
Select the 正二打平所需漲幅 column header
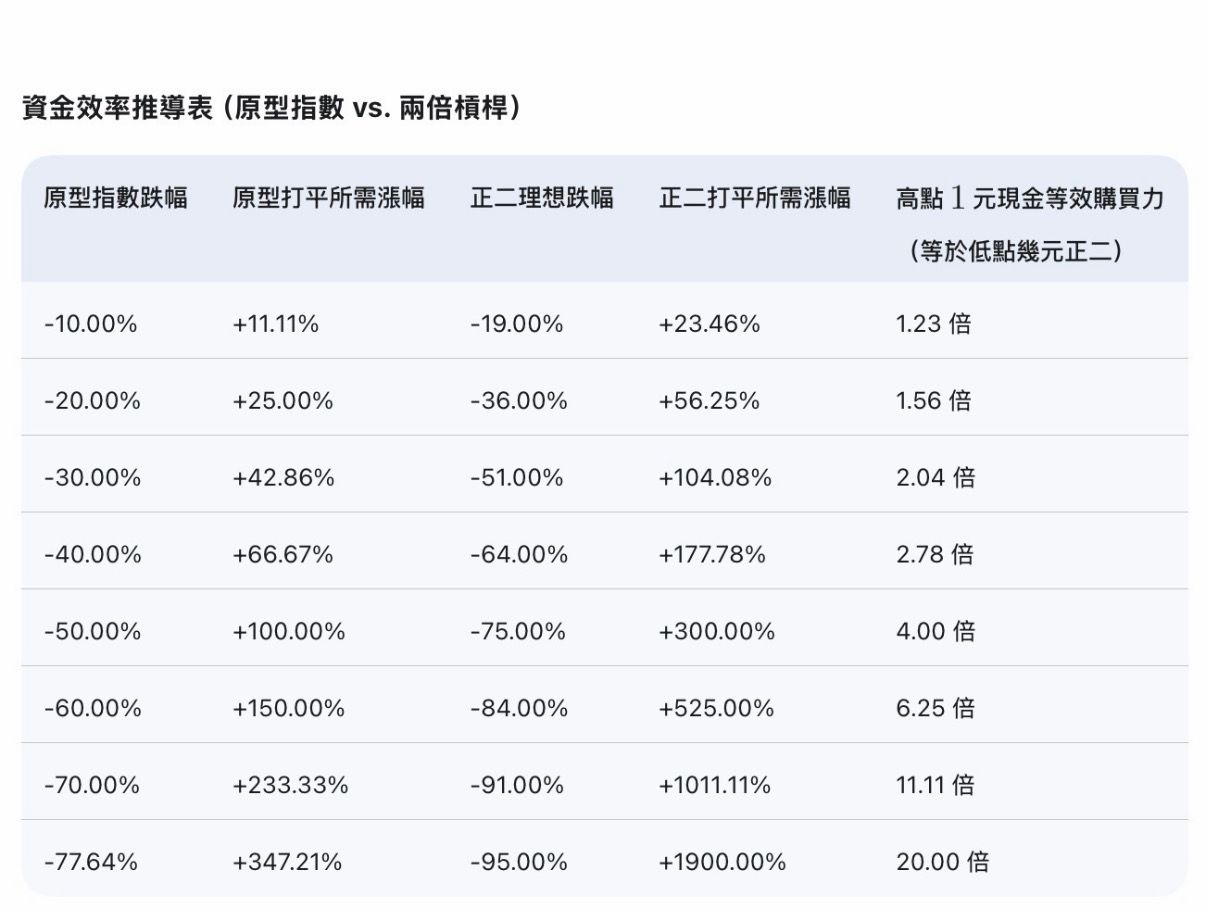coord(755,198)
